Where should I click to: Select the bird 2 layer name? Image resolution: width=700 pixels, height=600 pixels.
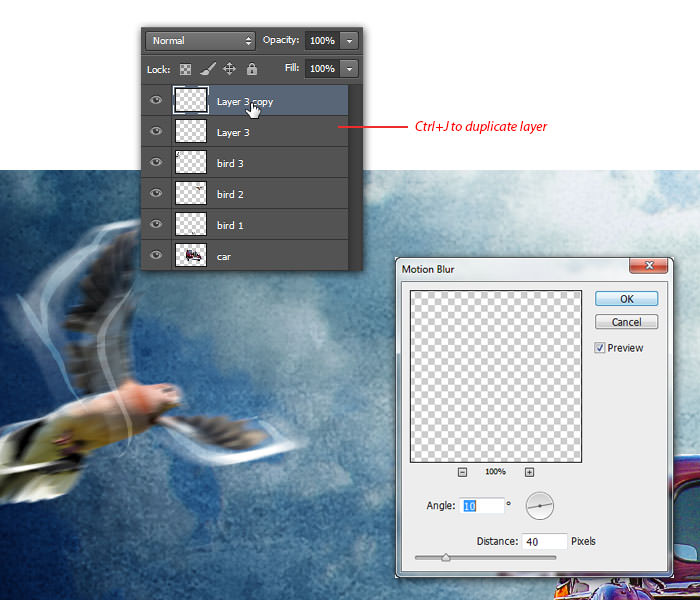230,195
